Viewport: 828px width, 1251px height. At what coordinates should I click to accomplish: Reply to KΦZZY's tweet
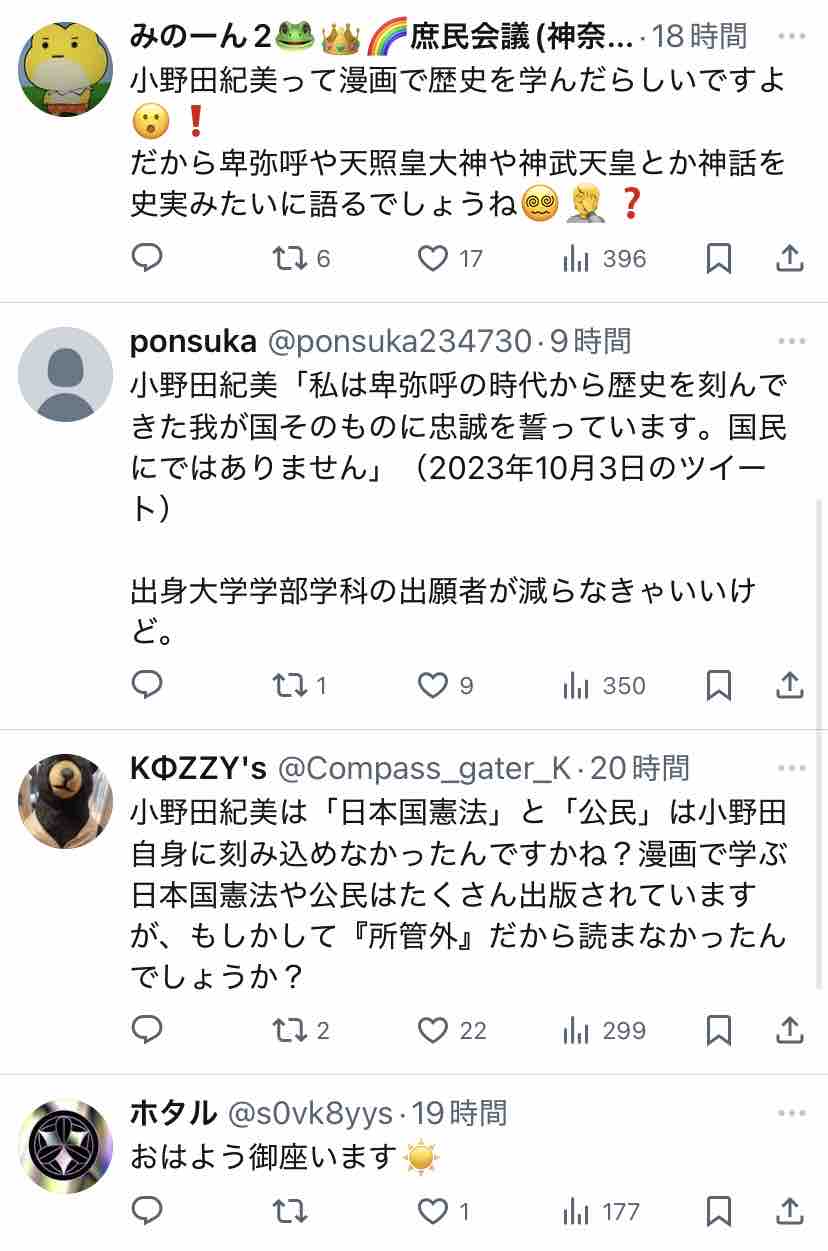[147, 1030]
